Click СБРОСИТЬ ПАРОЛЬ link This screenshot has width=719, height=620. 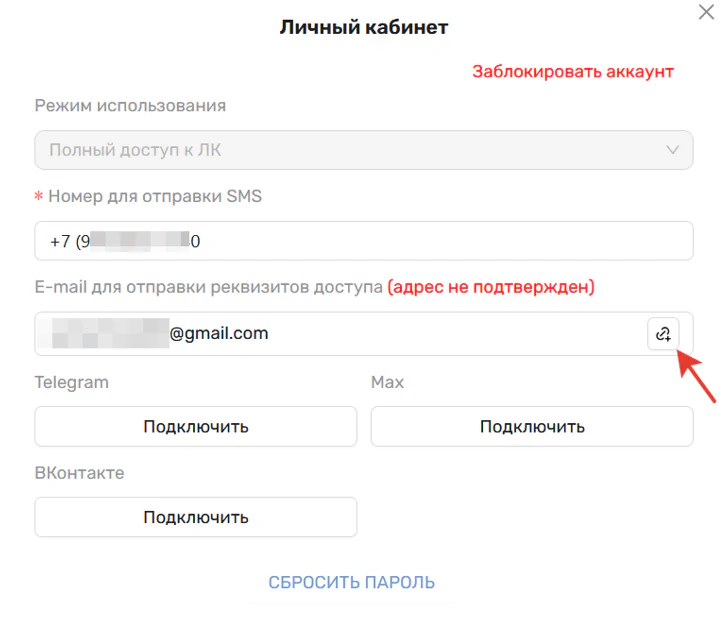[351, 582]
